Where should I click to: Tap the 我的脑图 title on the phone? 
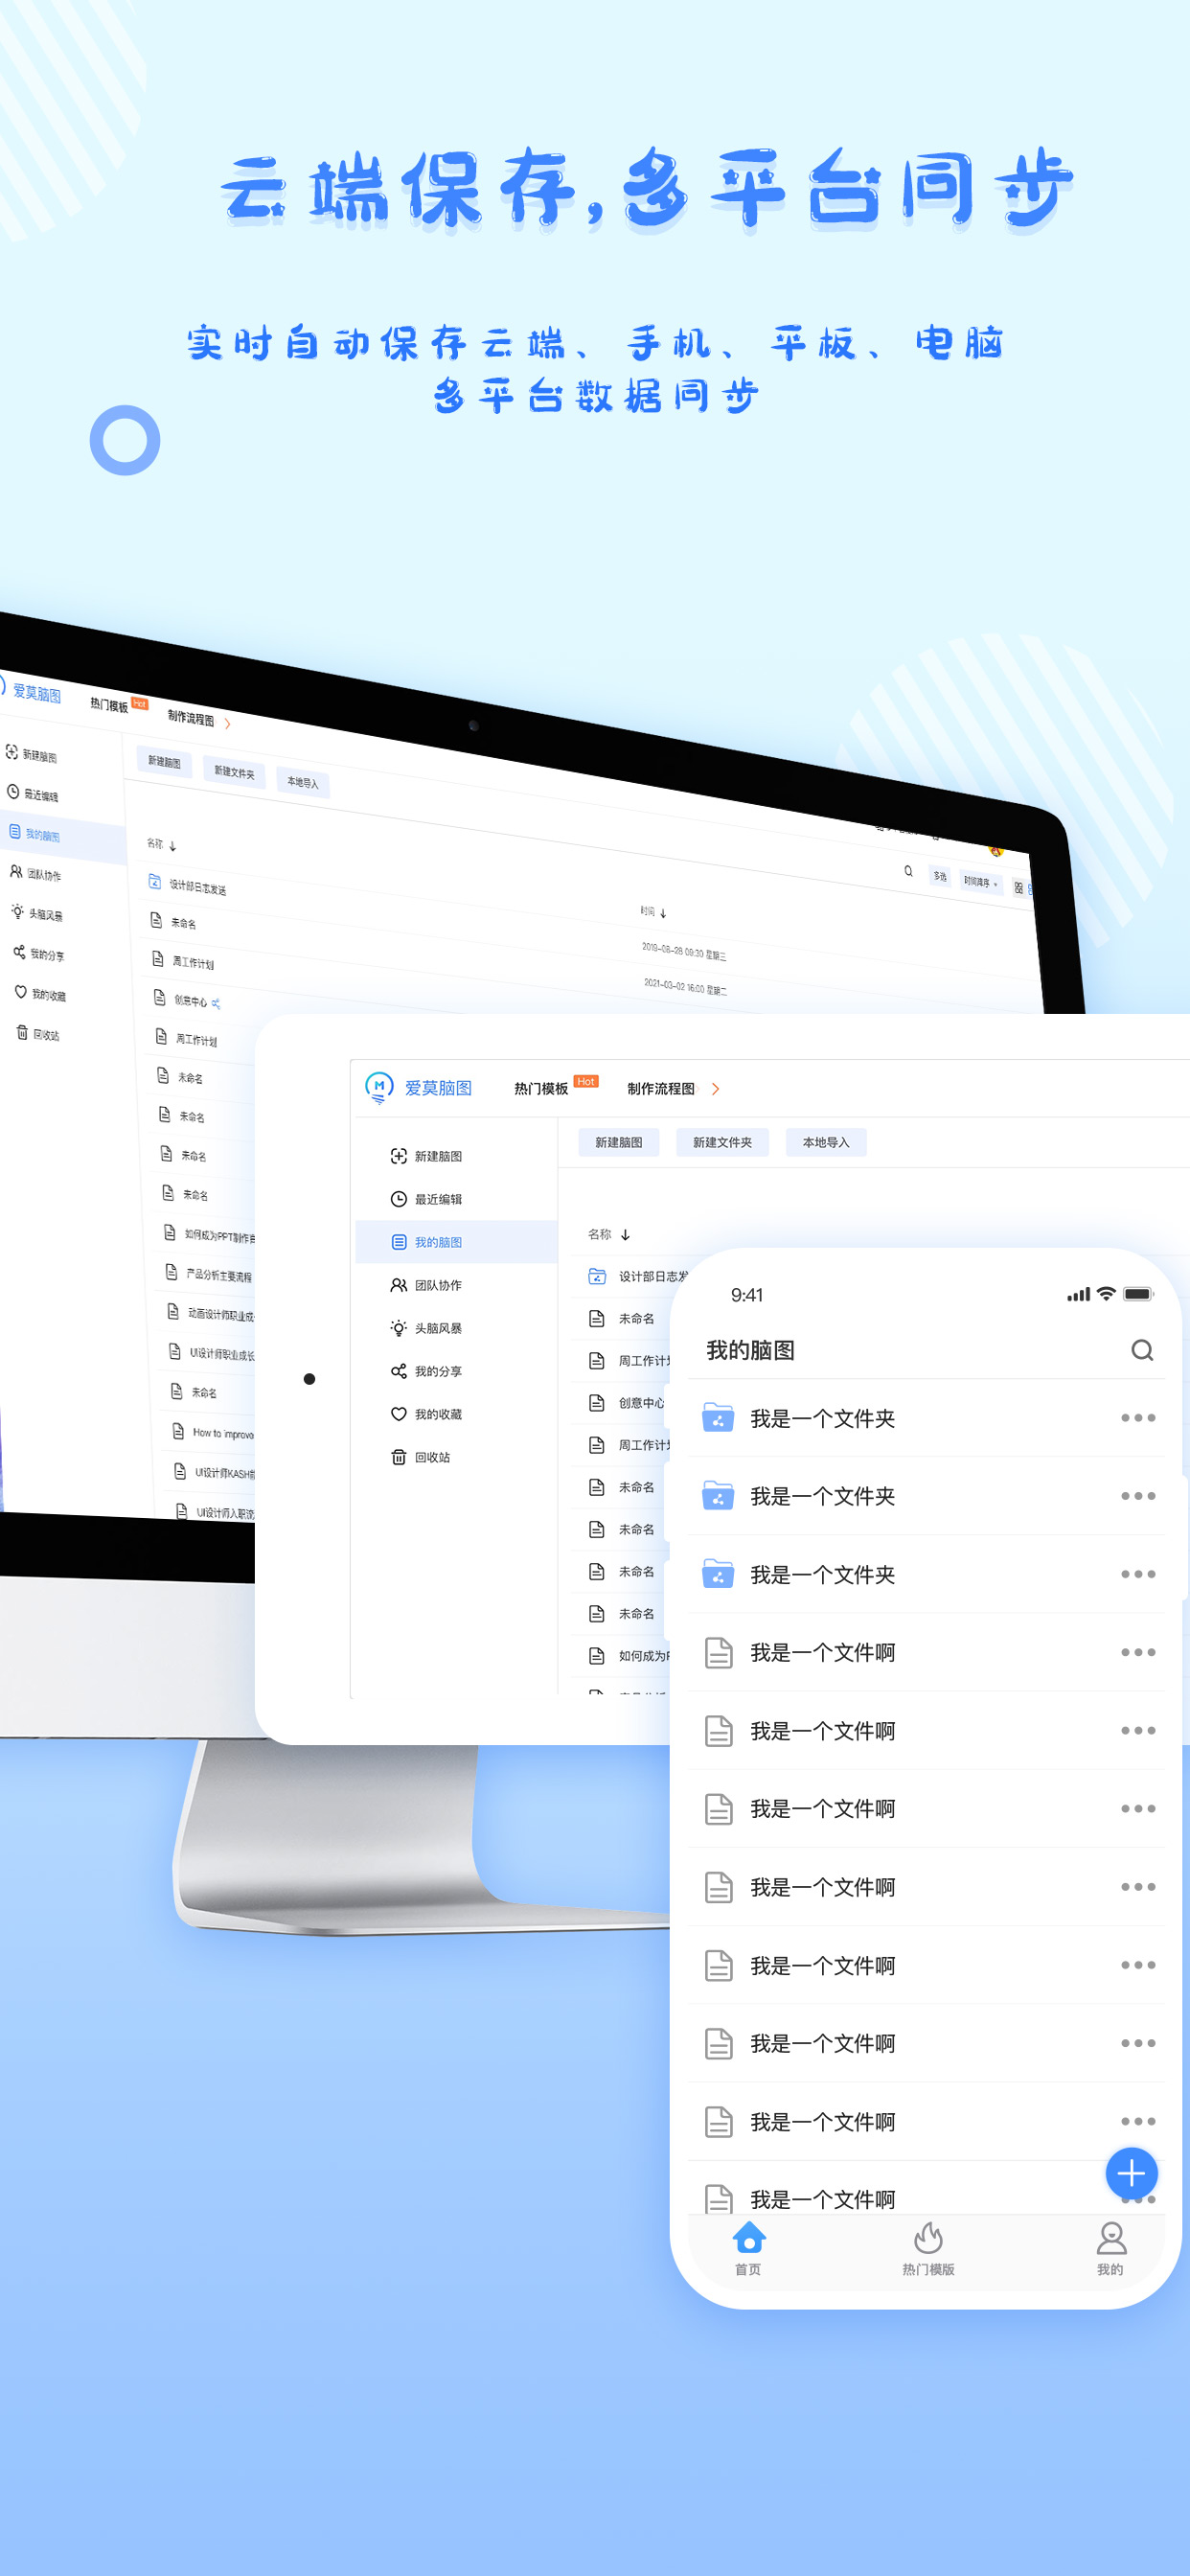click(750, 1350)
